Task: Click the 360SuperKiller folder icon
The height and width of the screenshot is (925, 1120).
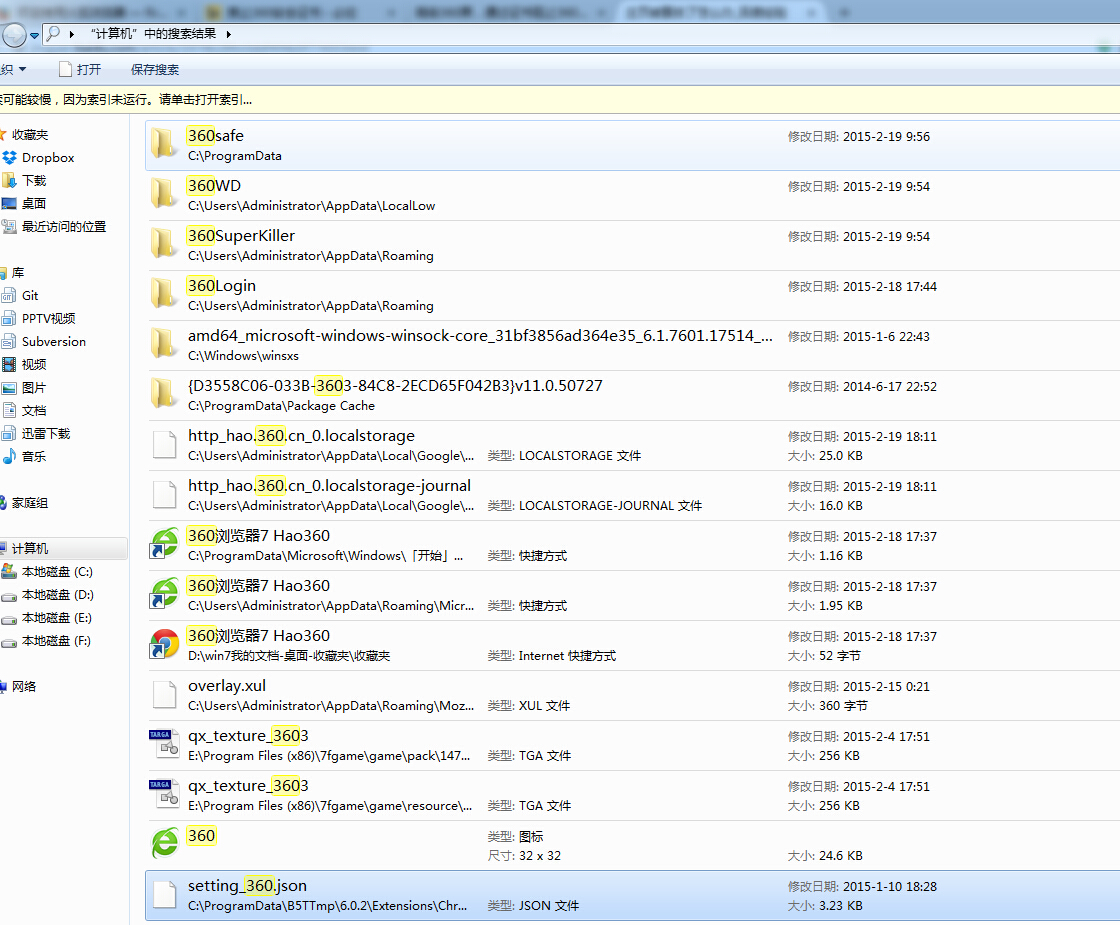Action: 164,244
